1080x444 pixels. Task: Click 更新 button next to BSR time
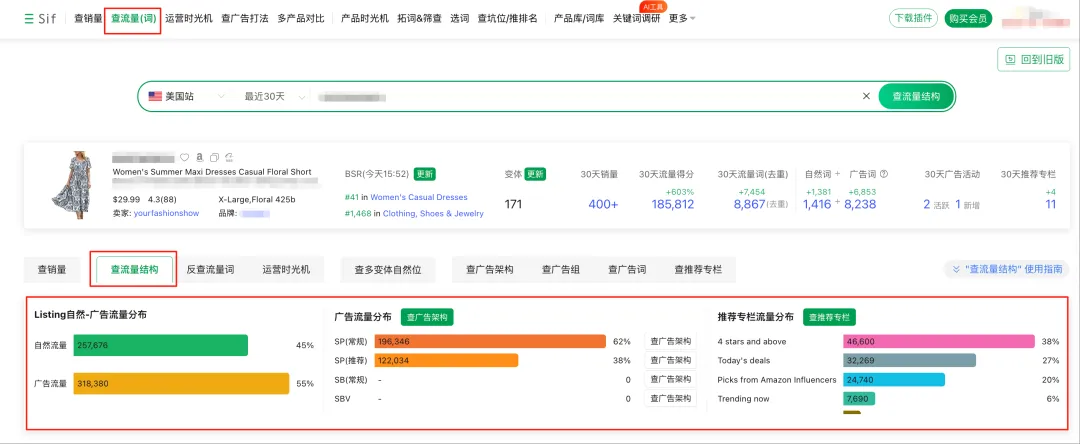425,174
